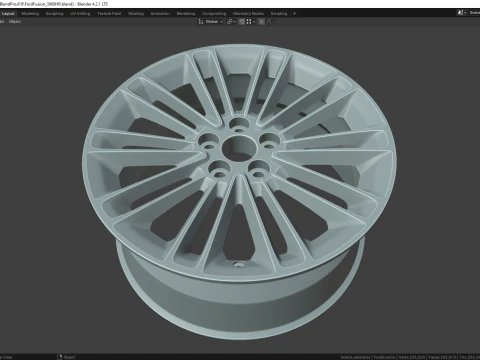Switch to the Layout workspace tab
The image size is (480, 360).
tap(8, 14)
